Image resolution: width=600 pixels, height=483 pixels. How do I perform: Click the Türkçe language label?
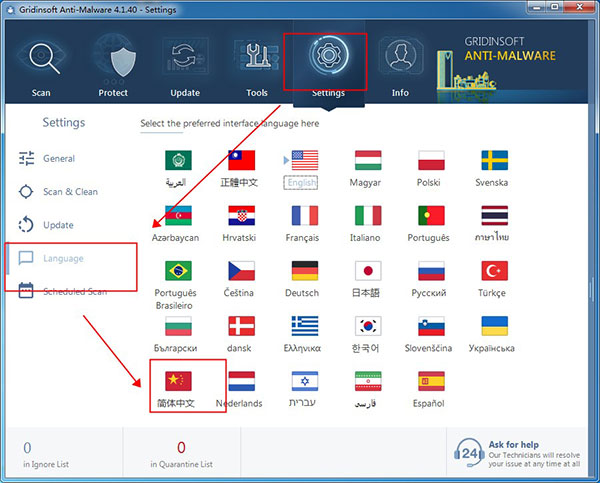click(x=492, y=293)
